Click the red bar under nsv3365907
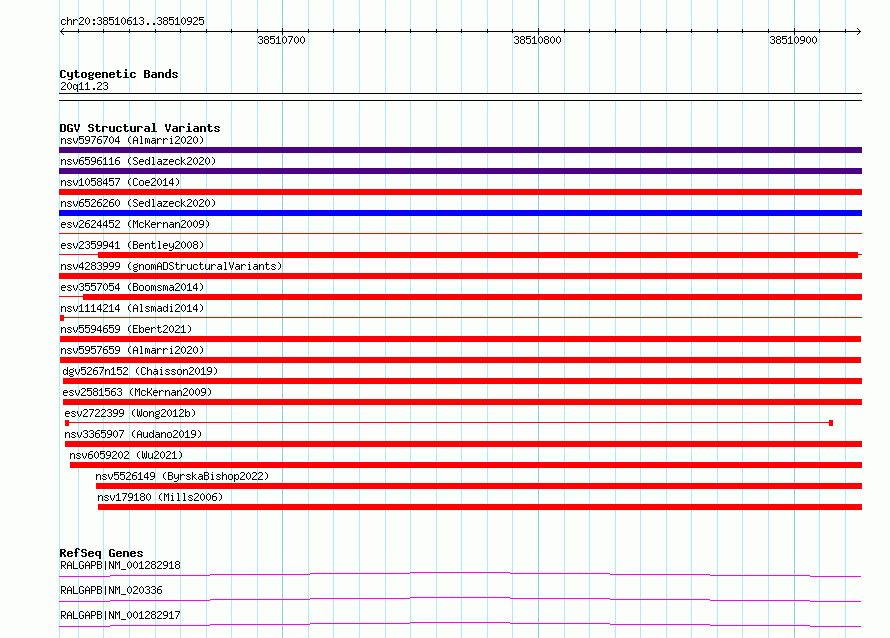 (x=463, y=444)
